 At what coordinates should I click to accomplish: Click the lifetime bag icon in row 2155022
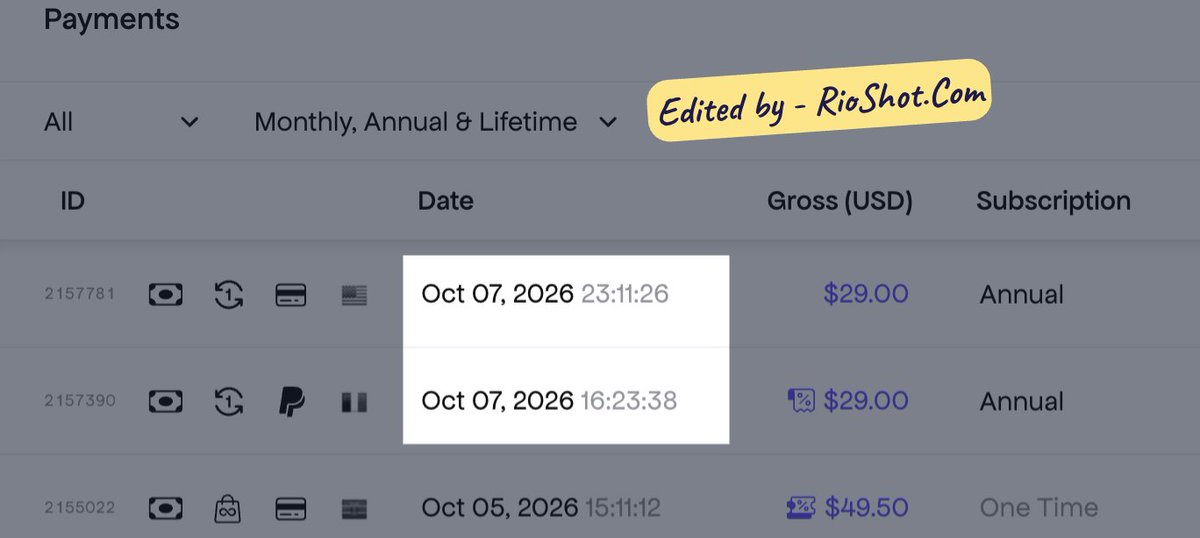point(229,508)
